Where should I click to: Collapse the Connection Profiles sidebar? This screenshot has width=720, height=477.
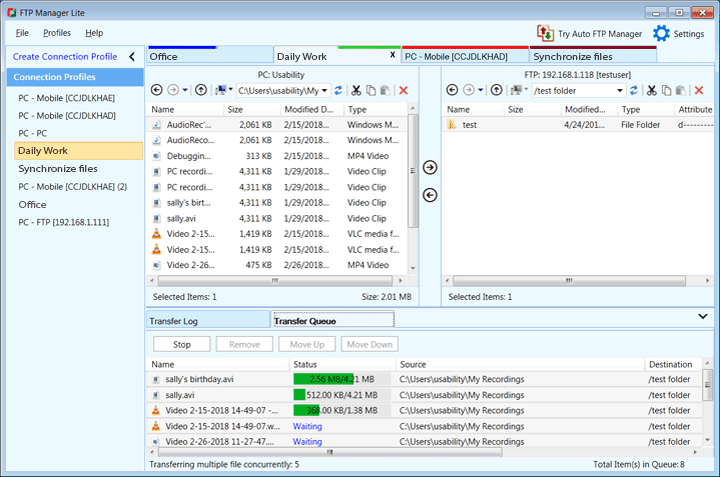point(131,57)
